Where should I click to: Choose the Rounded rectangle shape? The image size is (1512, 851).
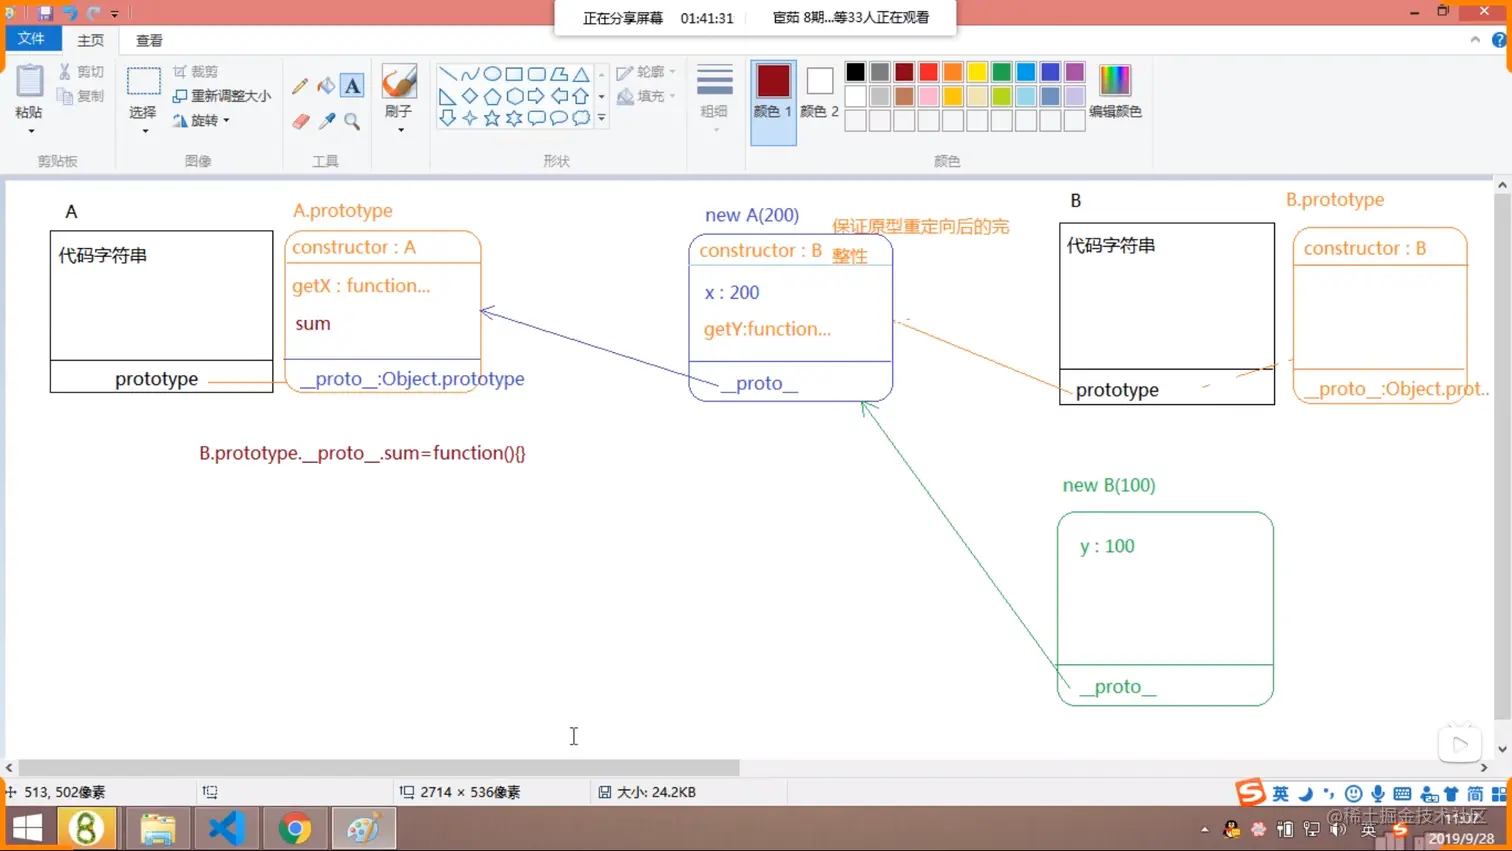[536, 74]
